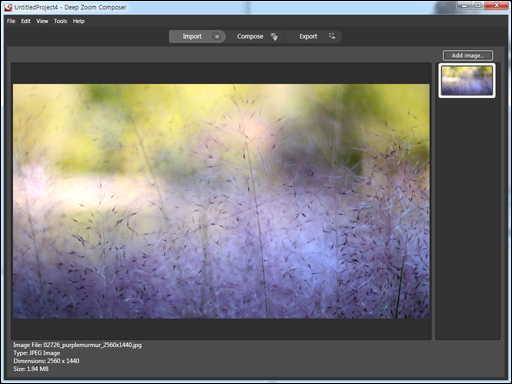Click the Add image... button
This screenshot has height=384, width=512.
click(x=468, y=55)
